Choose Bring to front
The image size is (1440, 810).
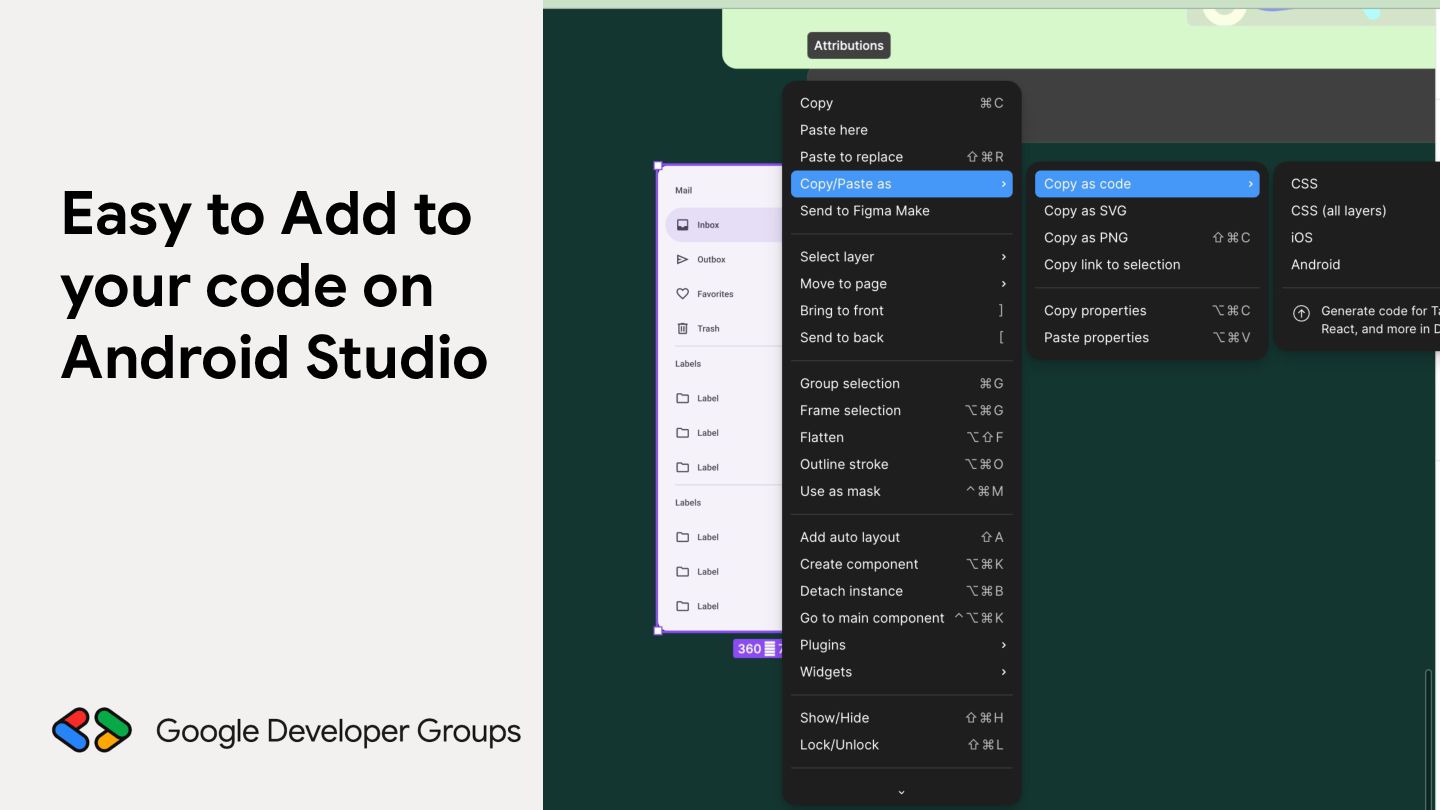(x=901, y=311)
